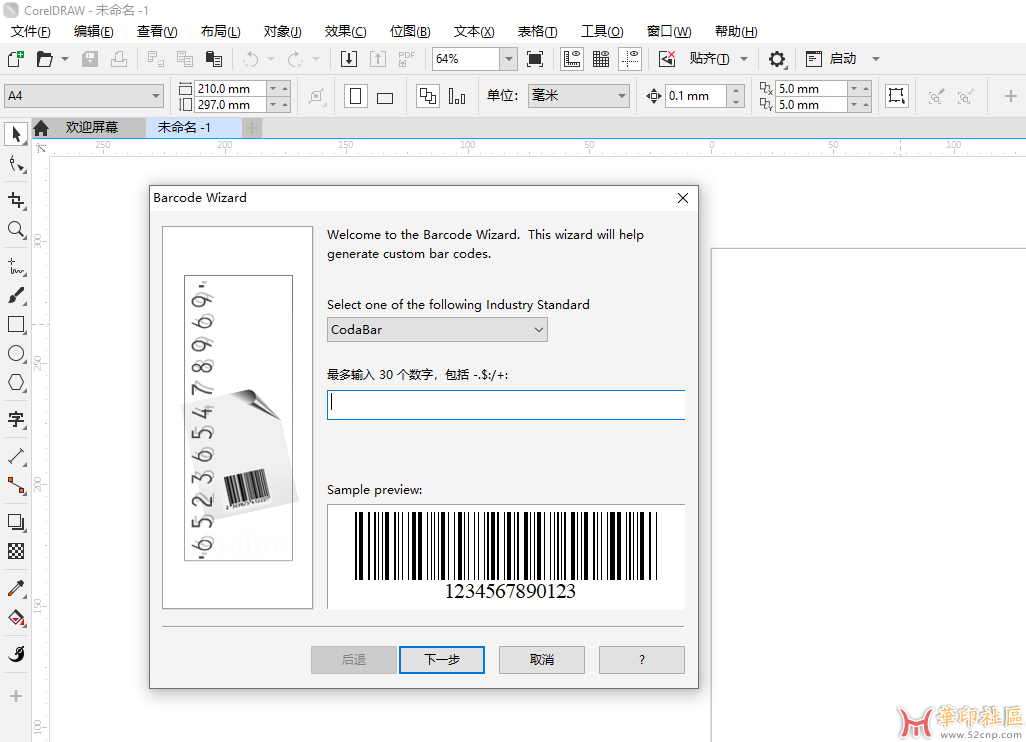Select the Pick tool arrow

16,133
